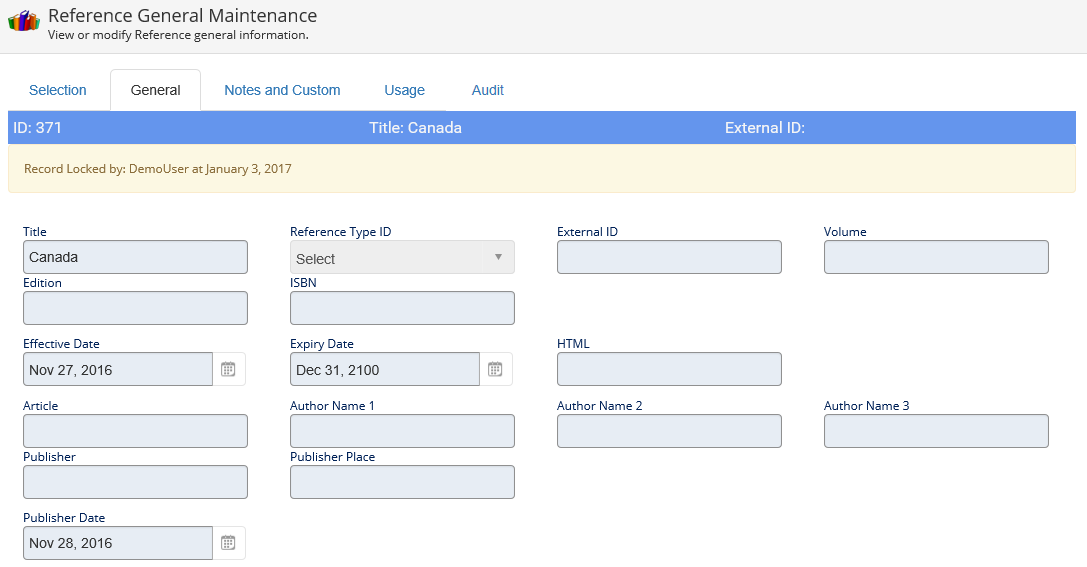
Task: Click the Author Name 1 field
Action: coord(402,431)
